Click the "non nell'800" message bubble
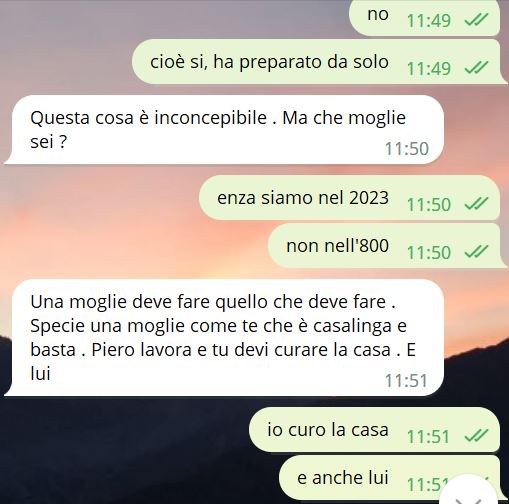 pyautogui.click(x=387, y=246)
